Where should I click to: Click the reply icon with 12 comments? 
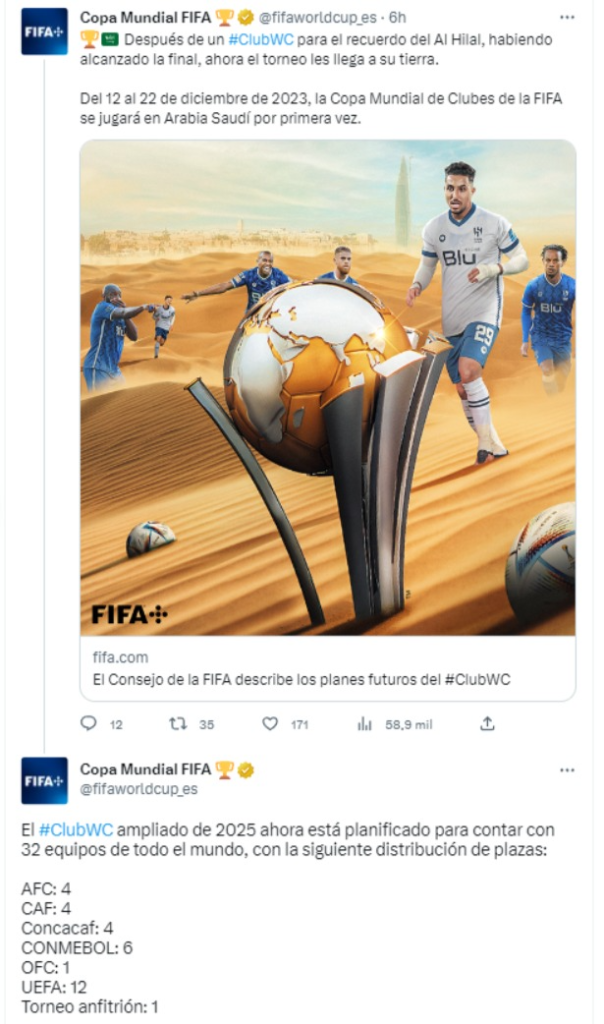pos(88,723)
